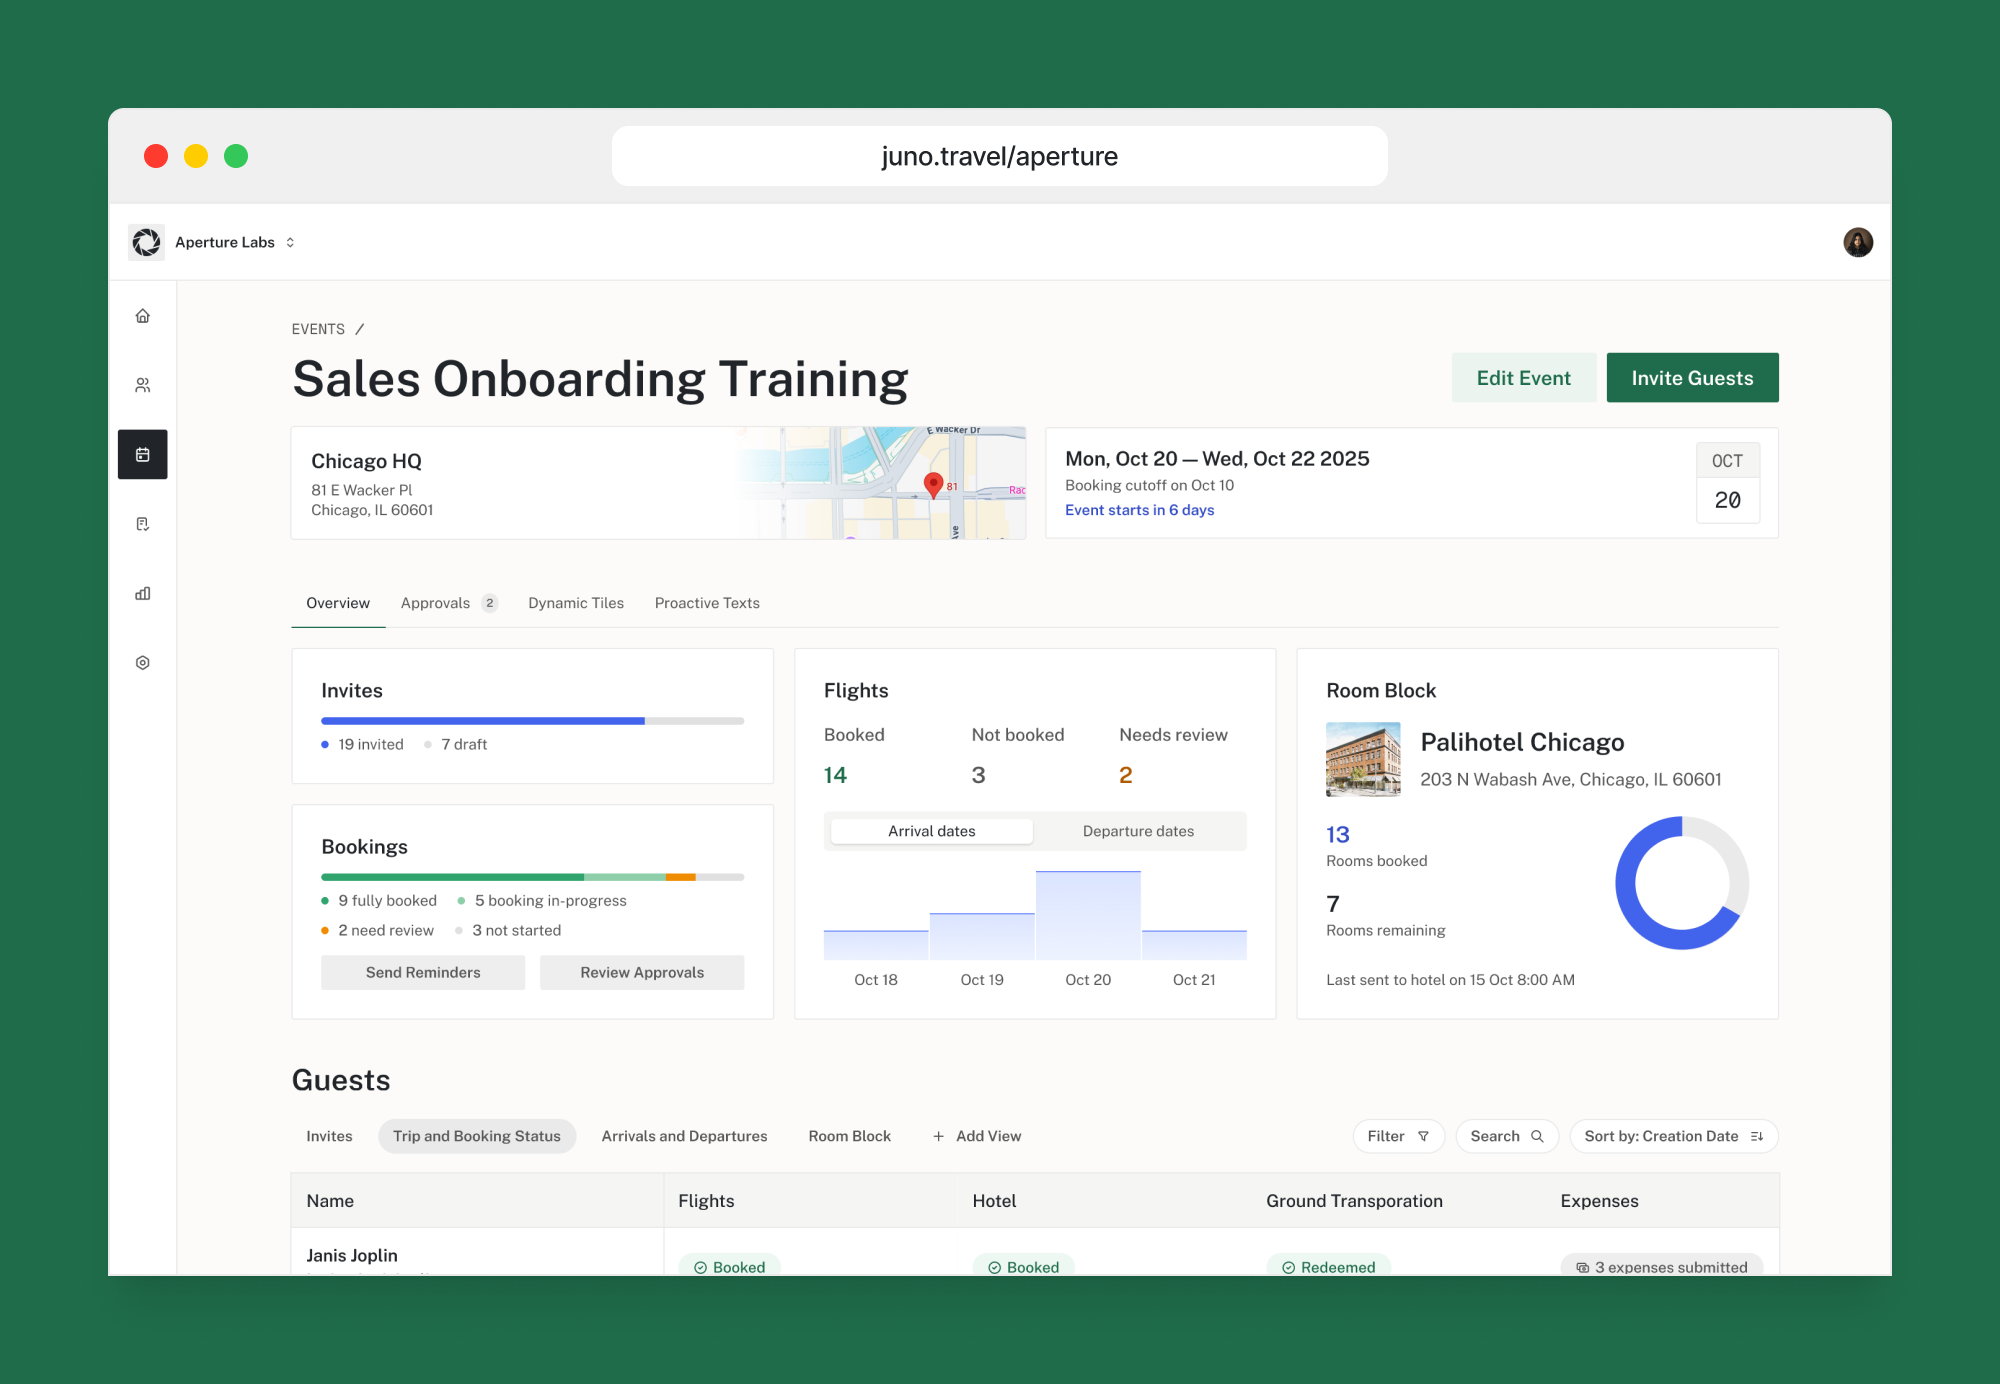Switch flights chart to Departure dates
Viewport: 2000px width, 1384px height.
[x=1137, y=830]
